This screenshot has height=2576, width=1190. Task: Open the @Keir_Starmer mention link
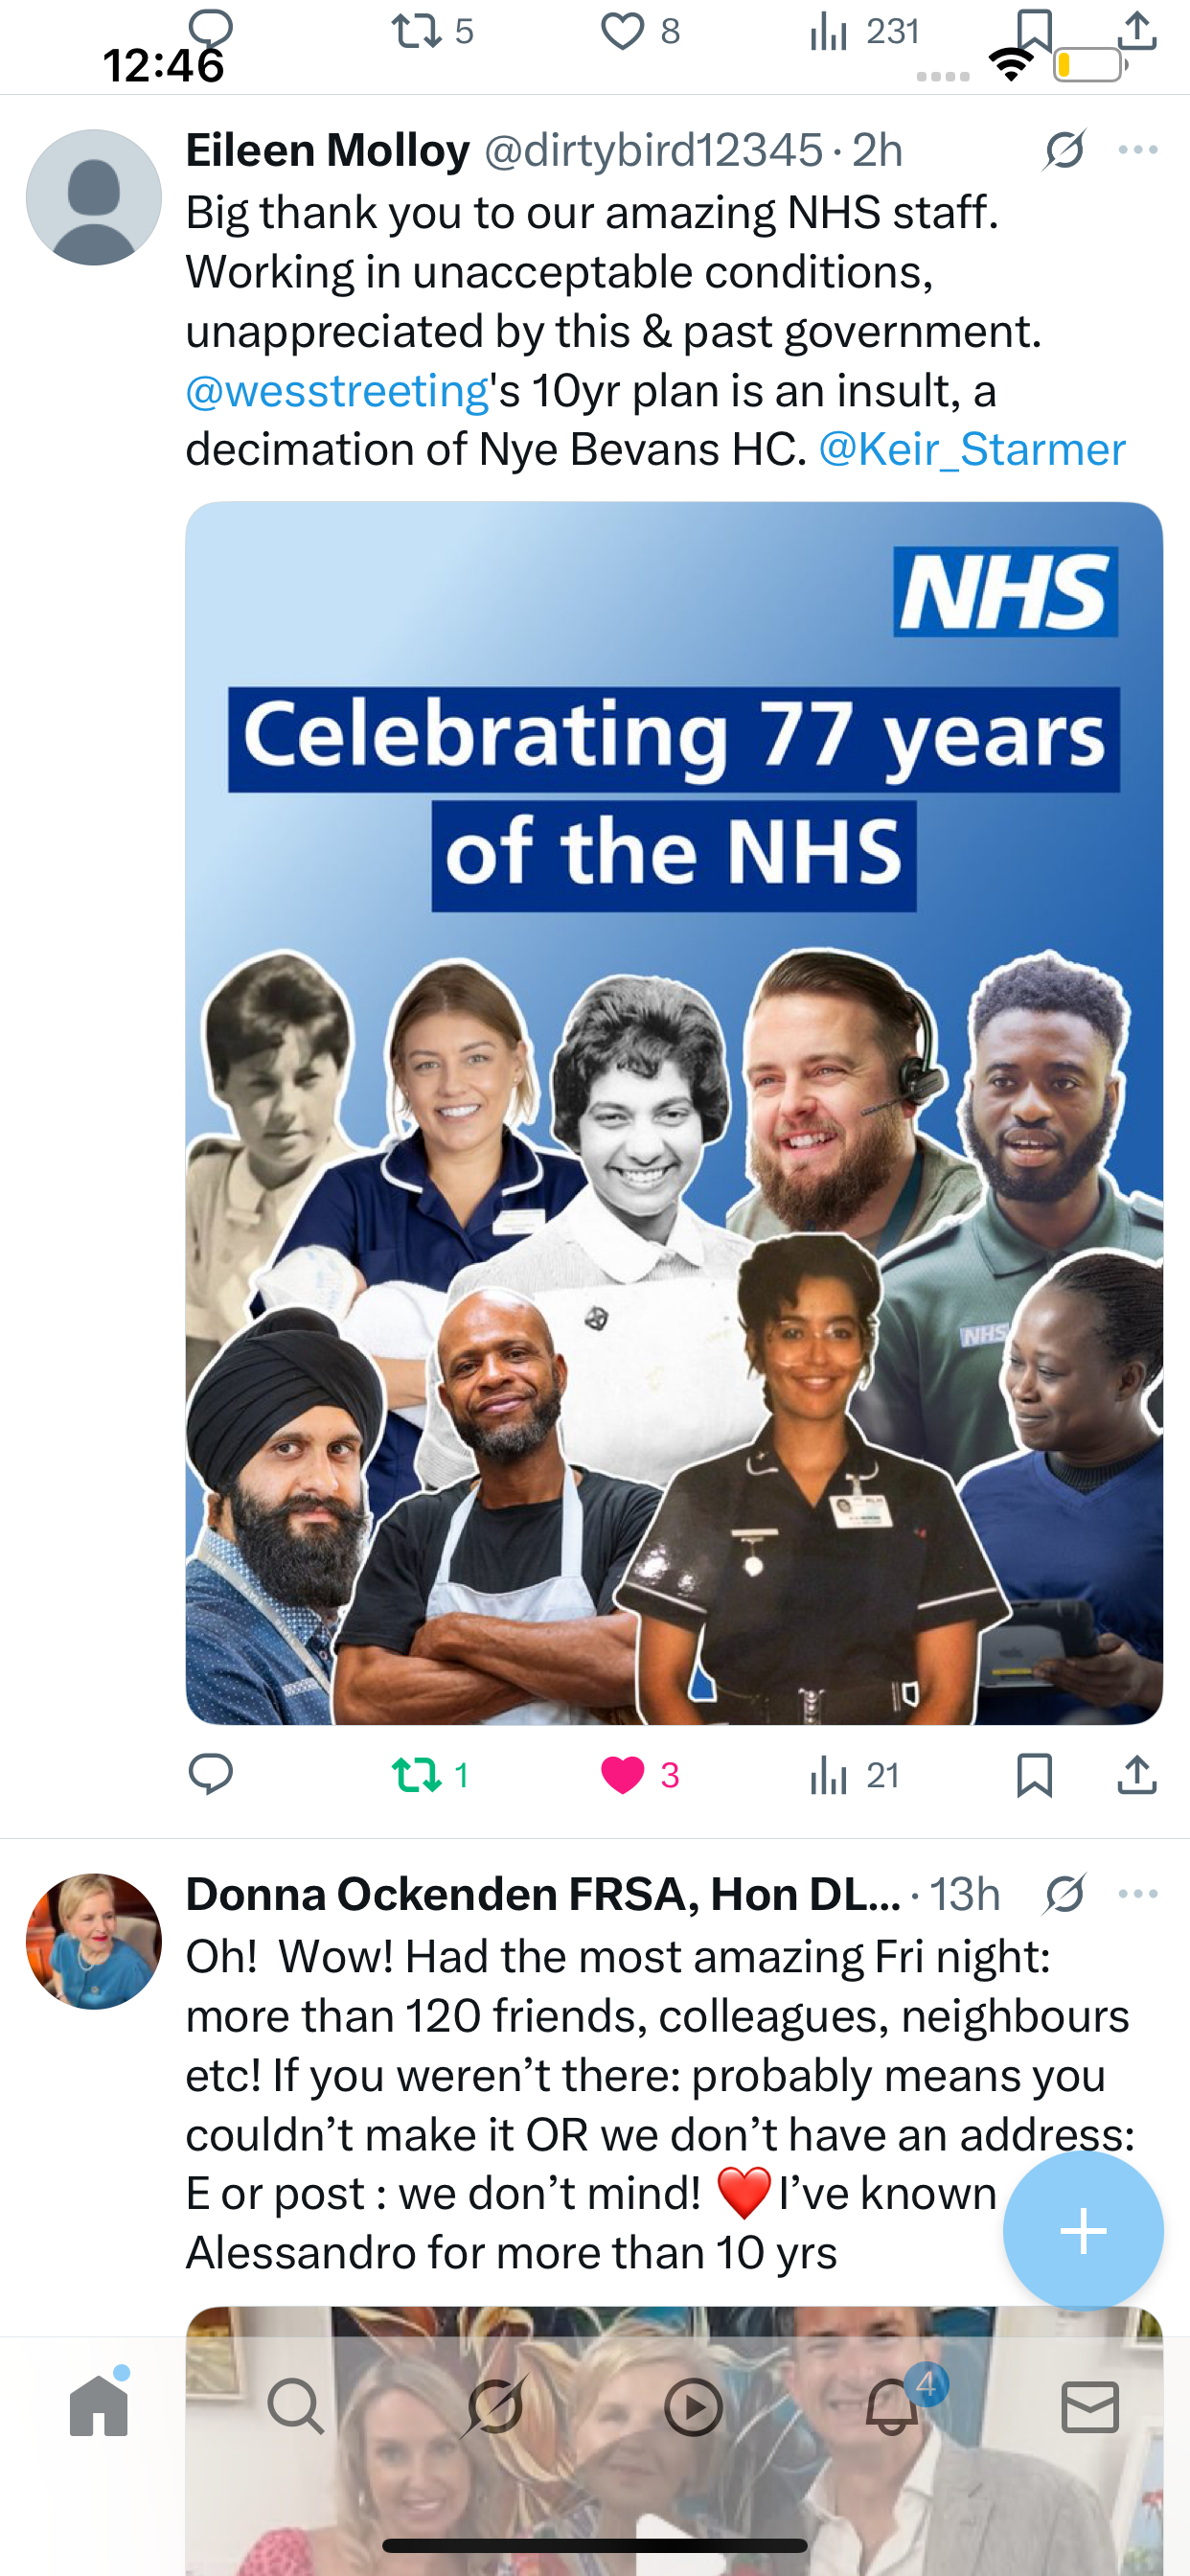click(972, 450)
